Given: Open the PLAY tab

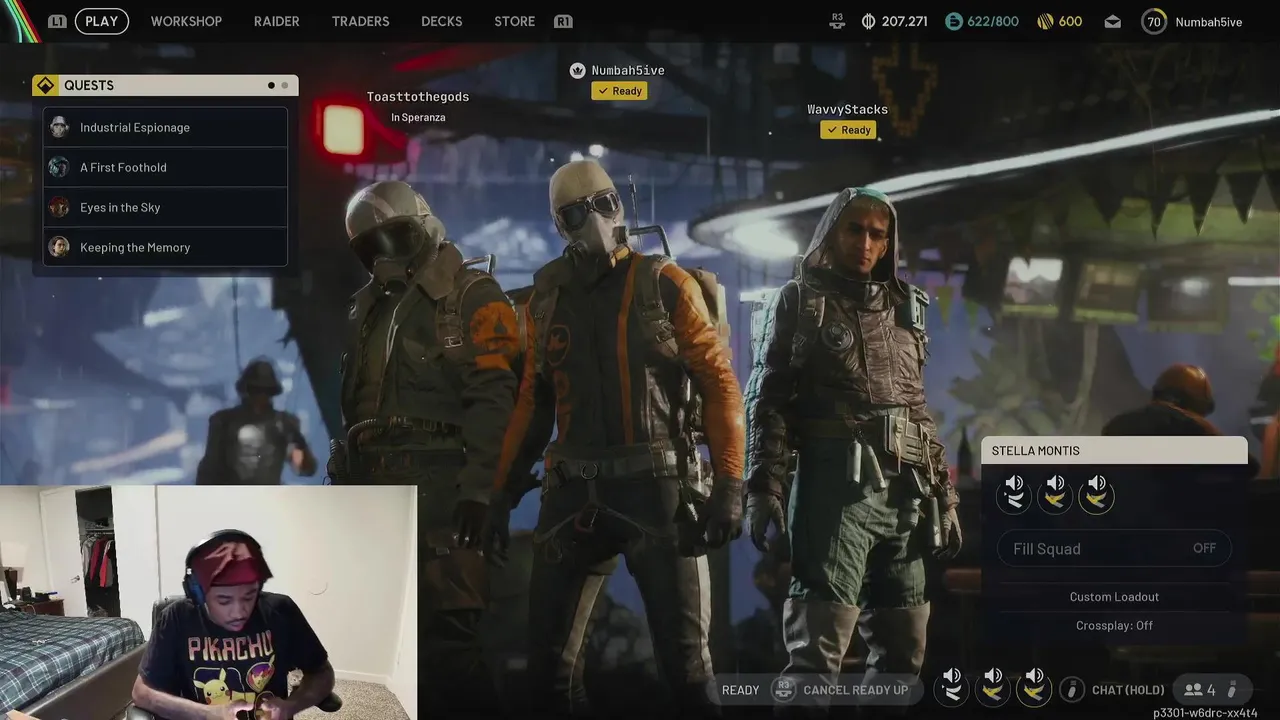Looking at the screenshot, I should tap(102, 21).
